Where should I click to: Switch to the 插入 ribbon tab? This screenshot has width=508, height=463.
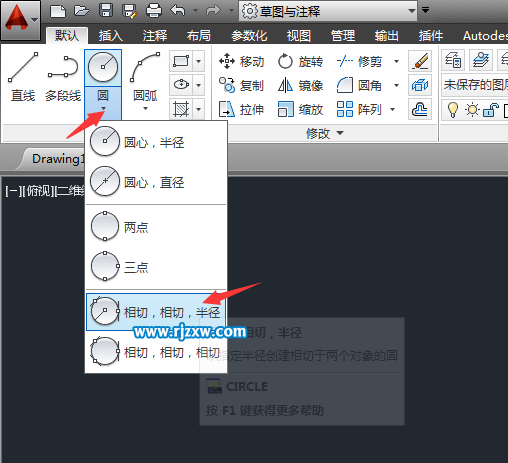tap(111, 35)
